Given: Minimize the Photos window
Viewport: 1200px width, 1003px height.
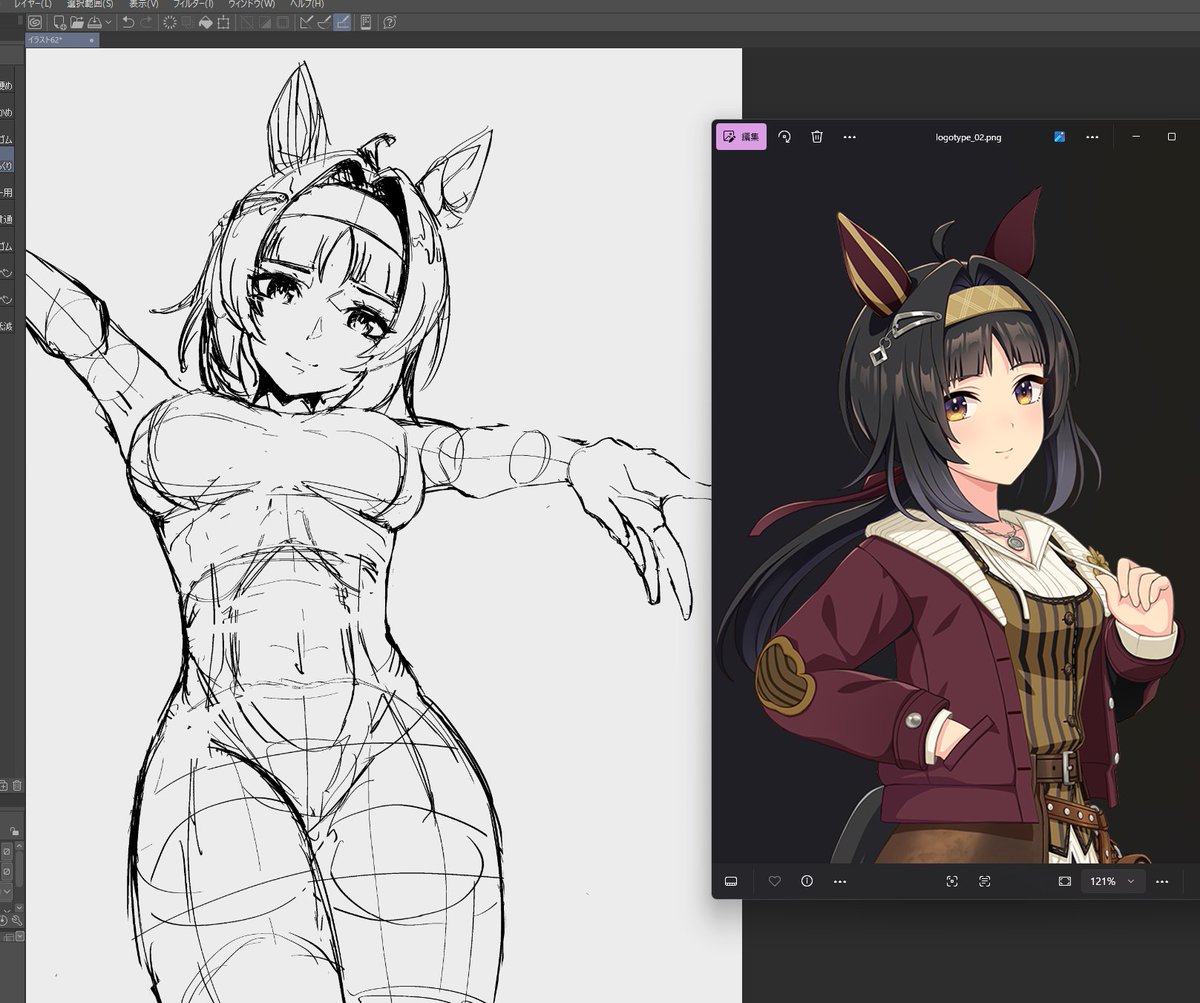Looking at the screenshot, I should (x=1136, y=137).
